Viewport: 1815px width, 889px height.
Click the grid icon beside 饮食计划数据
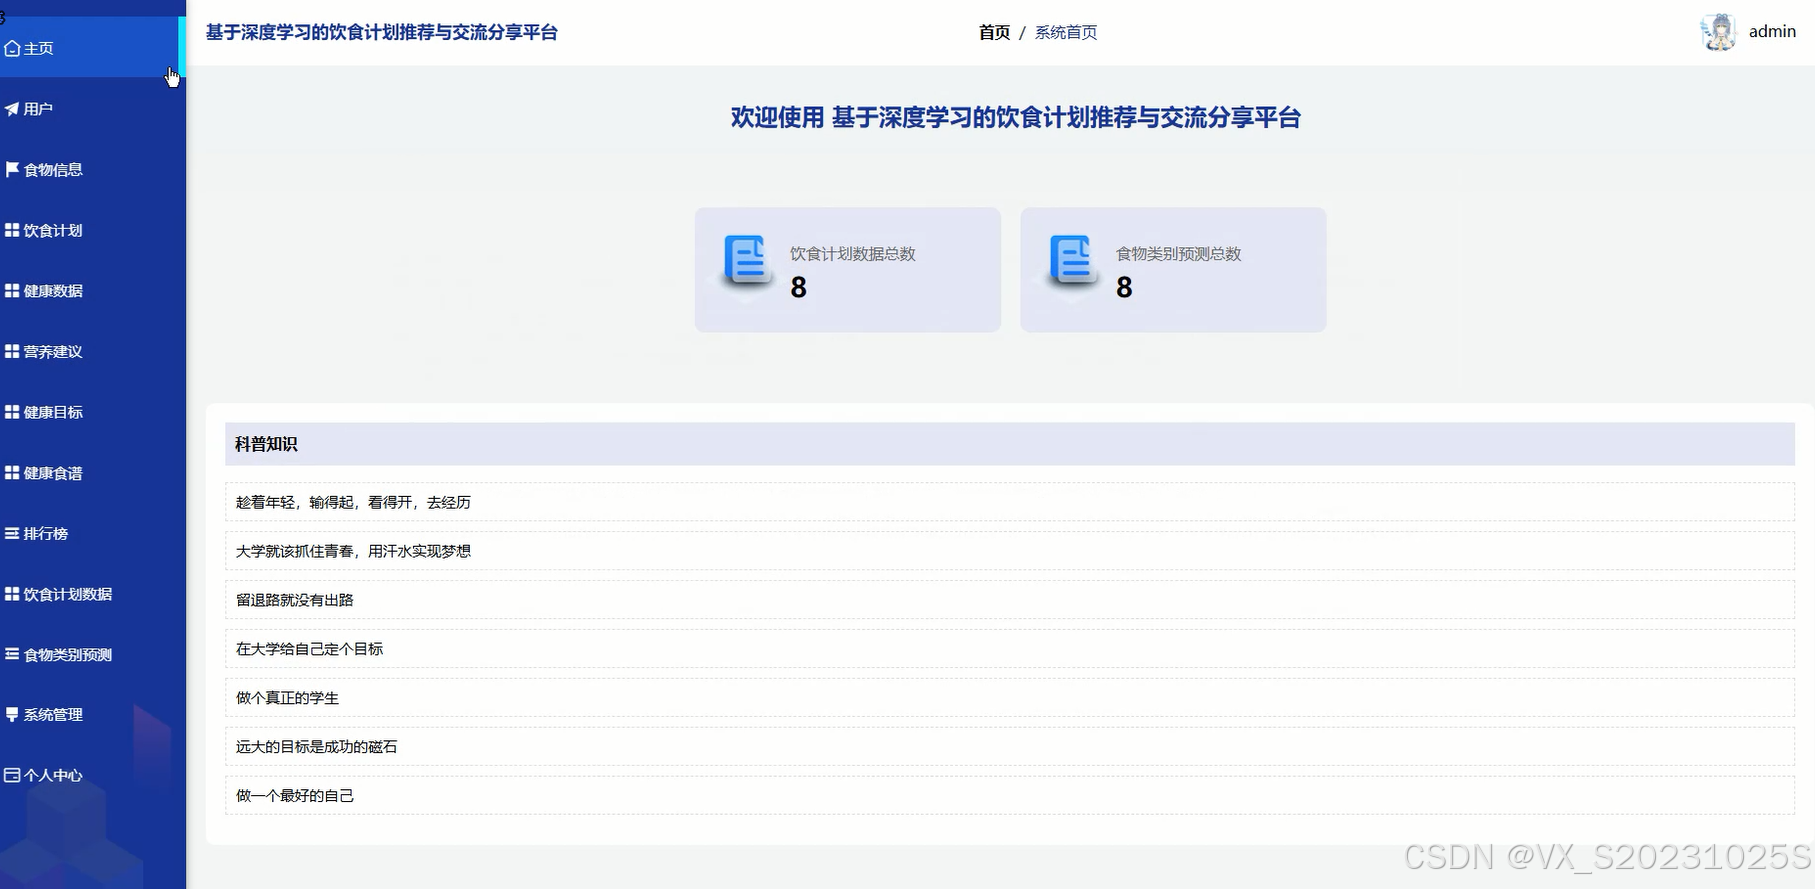(x=12, y=594)
